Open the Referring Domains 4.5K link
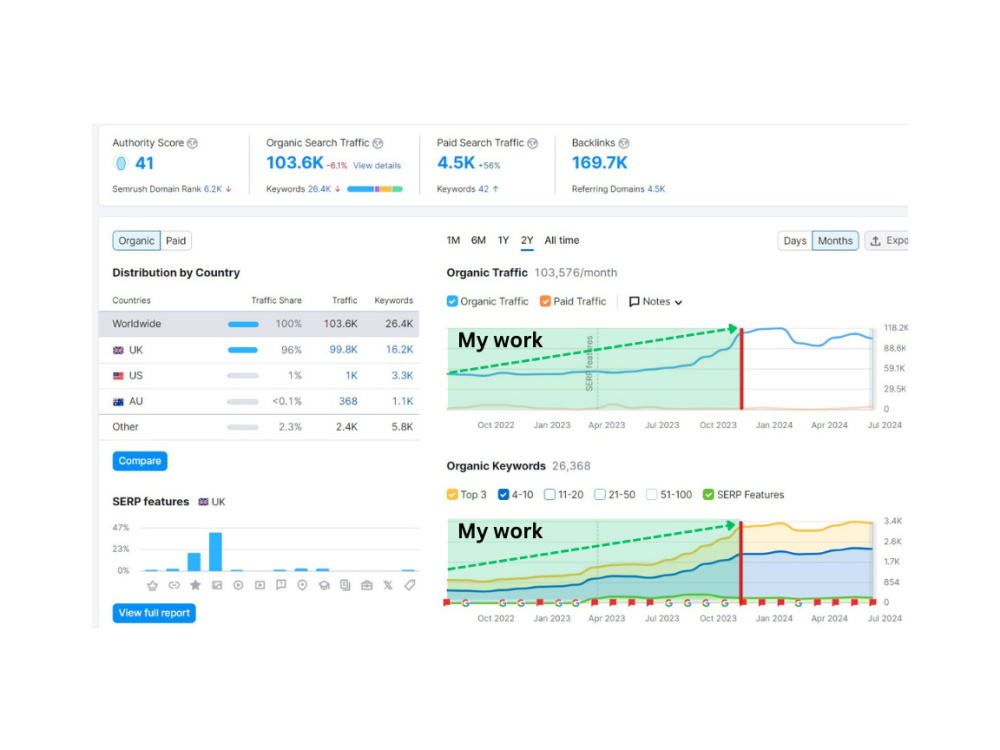 point(656,189)
